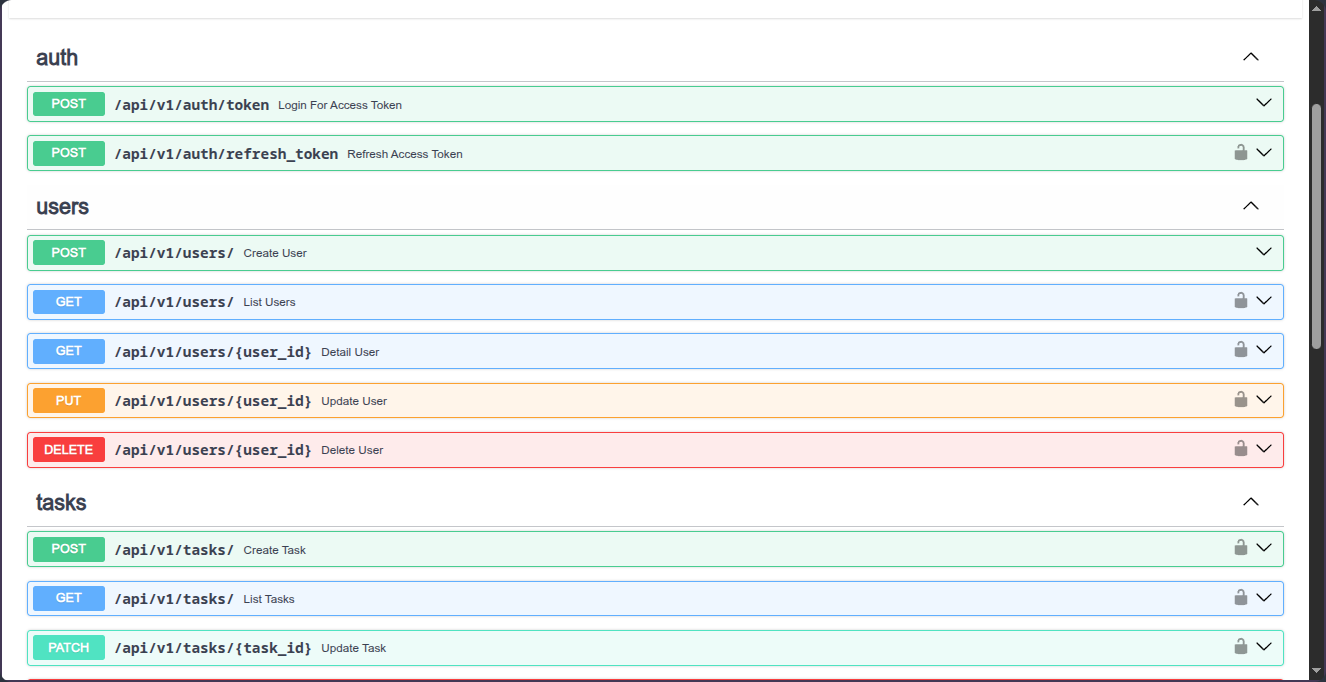1326x682 pixels.
Task: Expand the Create User endpoint arrow
Action: click(x=1264, y=252)
